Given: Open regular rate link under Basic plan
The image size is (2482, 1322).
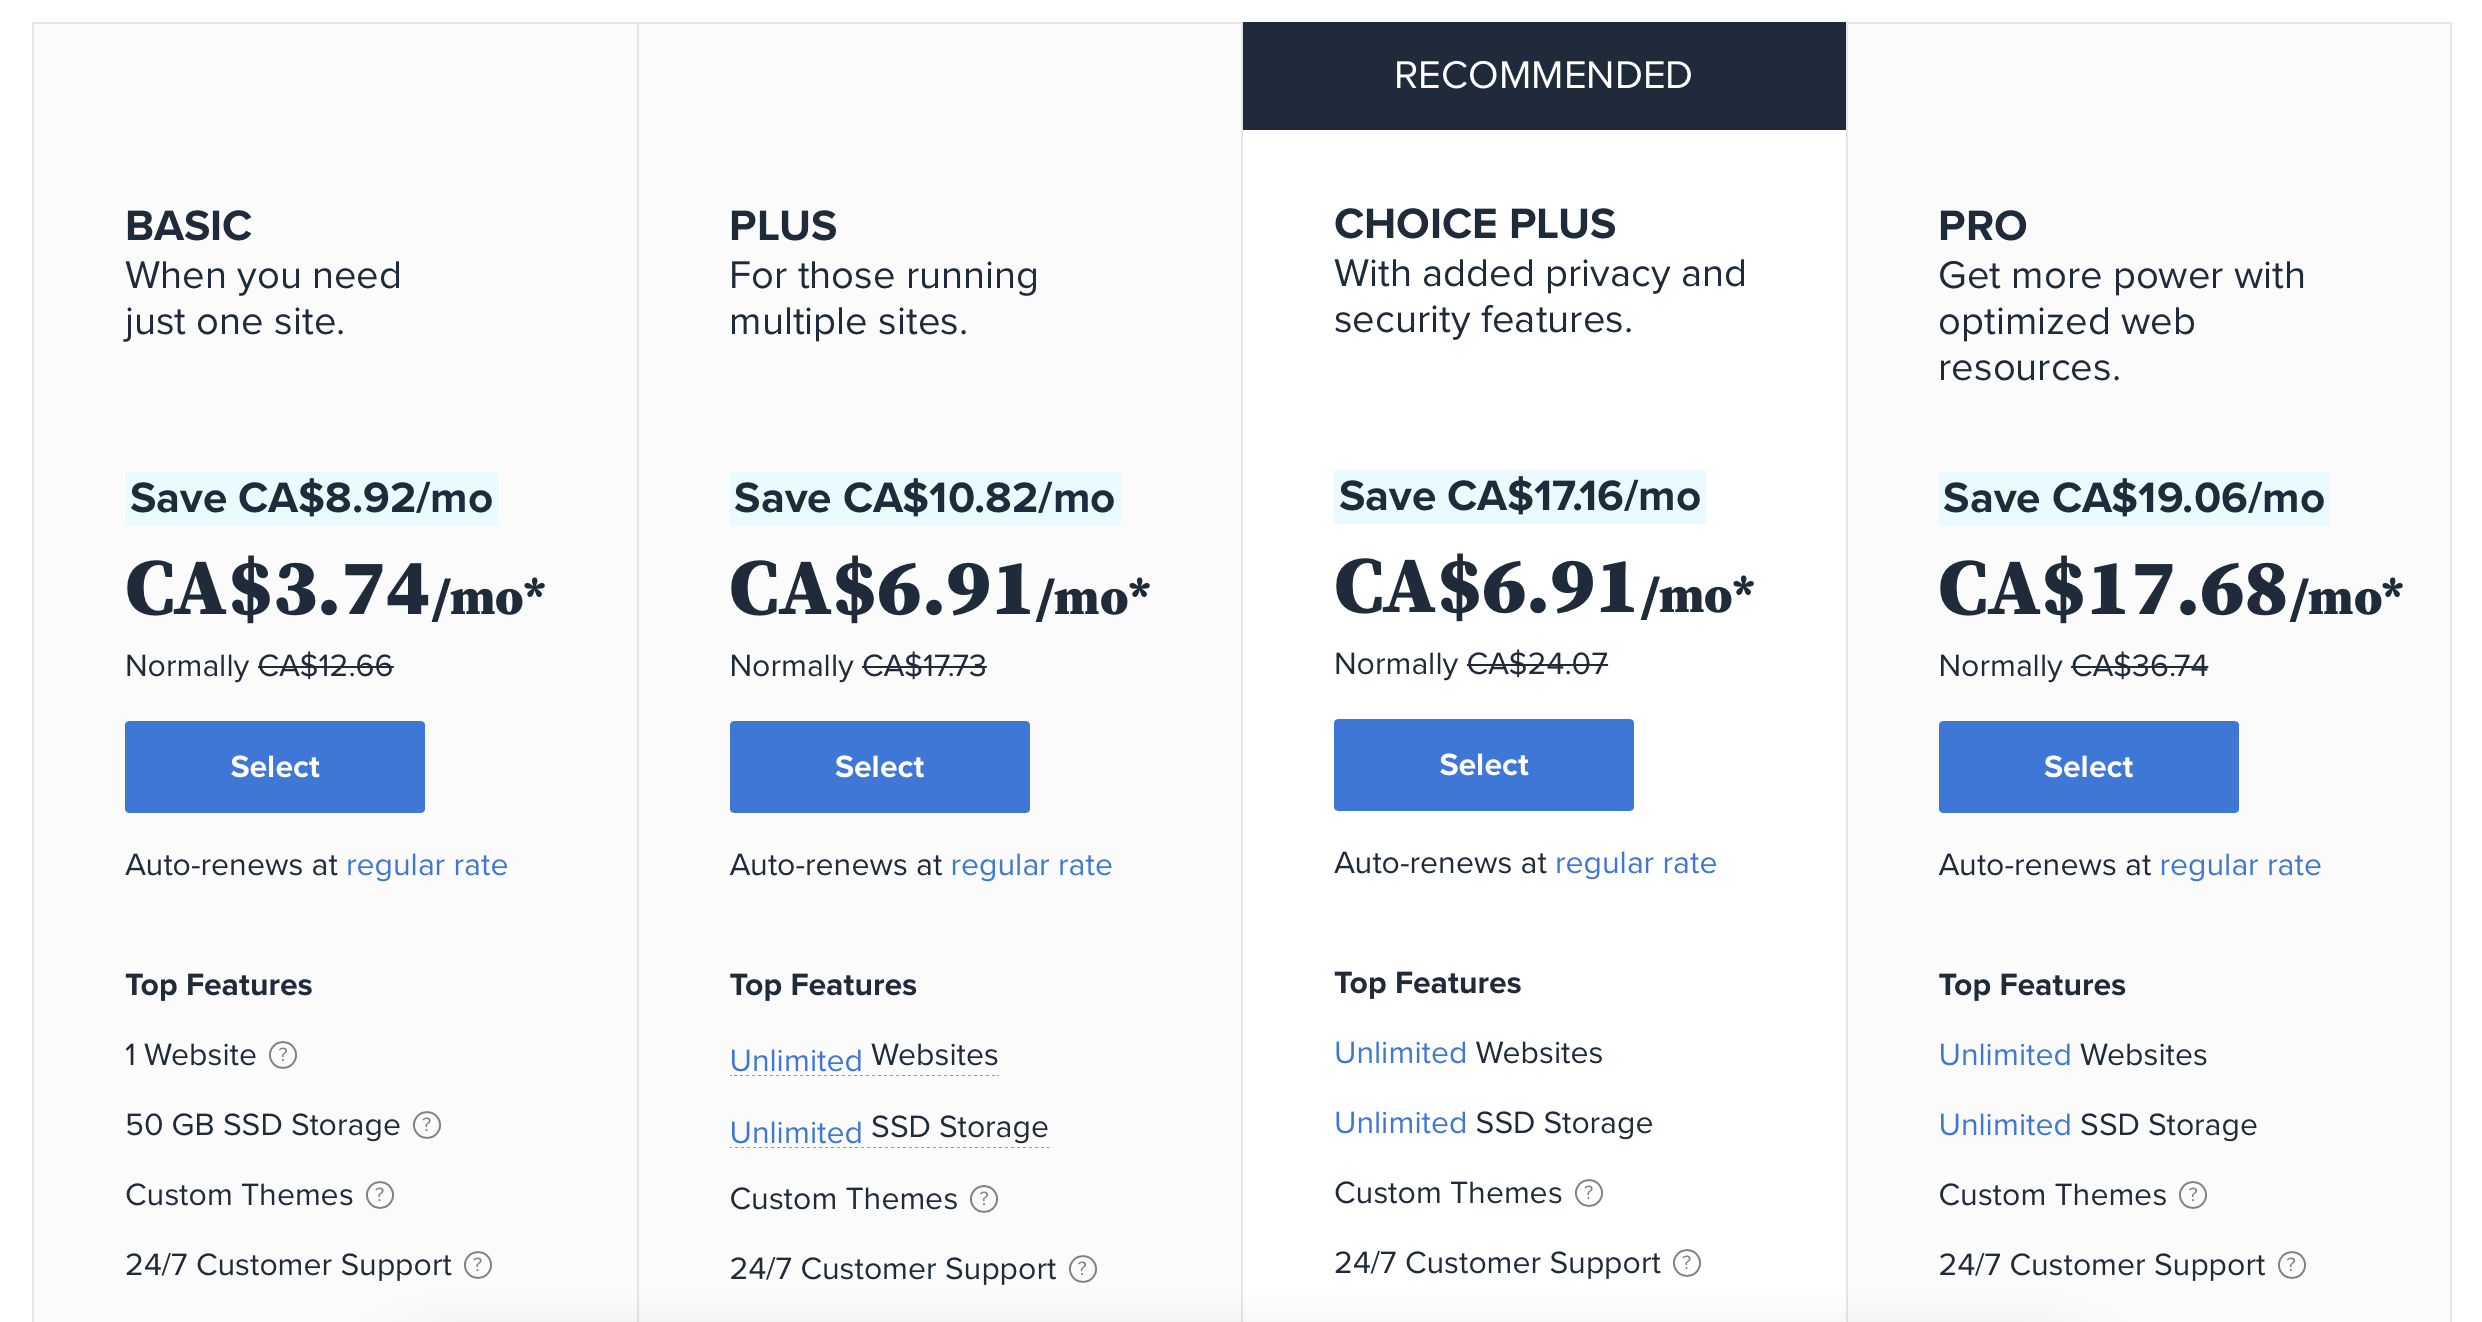Looking at the screenshot, I should pyautogui.click(x=427, y=865).
